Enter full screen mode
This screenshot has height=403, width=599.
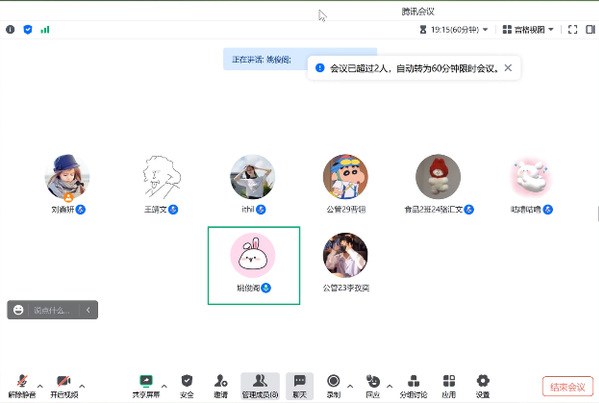click(573, 29)
